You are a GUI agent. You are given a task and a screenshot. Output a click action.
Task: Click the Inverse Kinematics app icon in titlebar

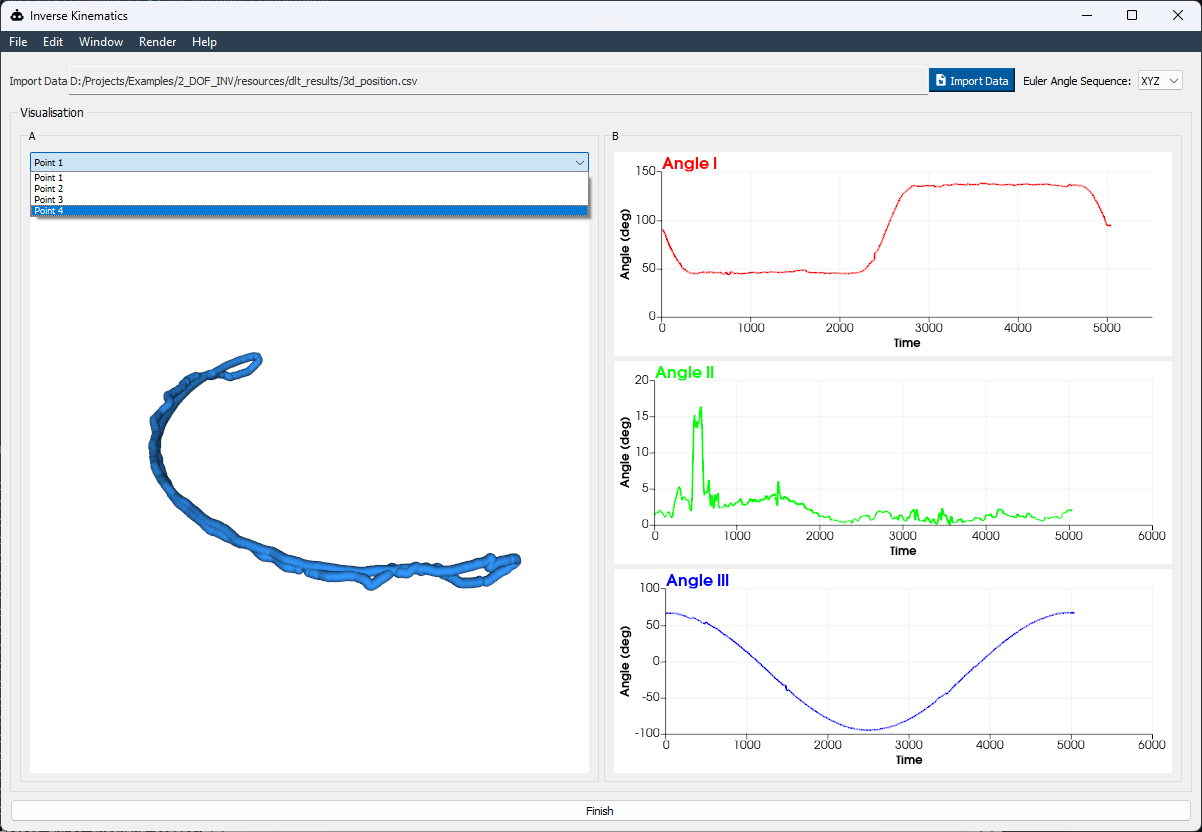[x=15, y=15]
